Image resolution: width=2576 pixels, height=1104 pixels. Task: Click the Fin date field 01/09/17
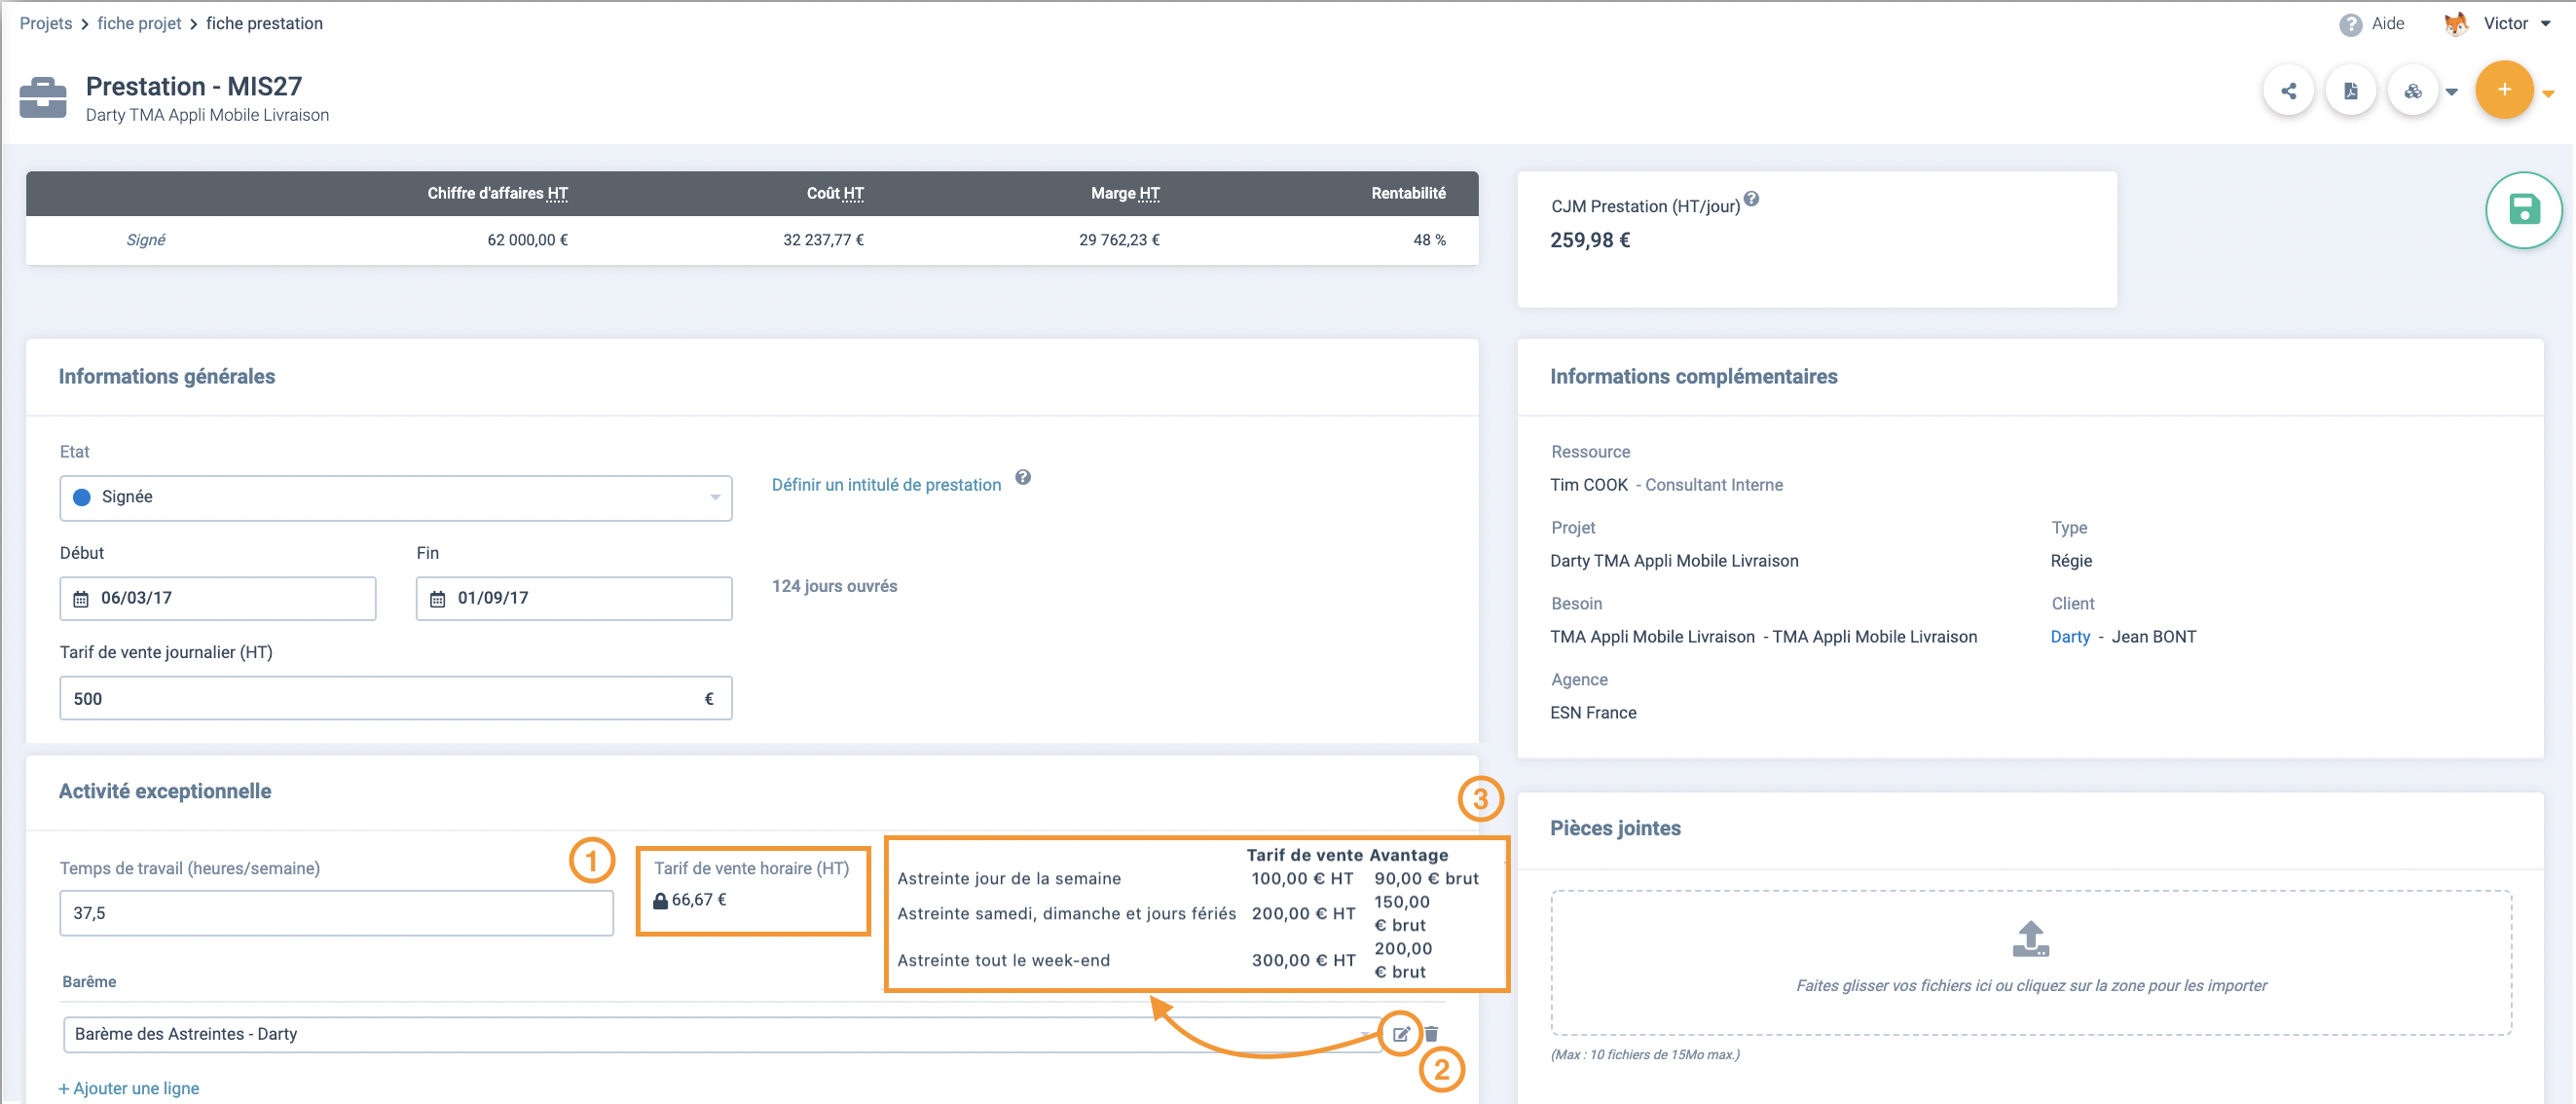pyautogui.click(x=574, y=598)
